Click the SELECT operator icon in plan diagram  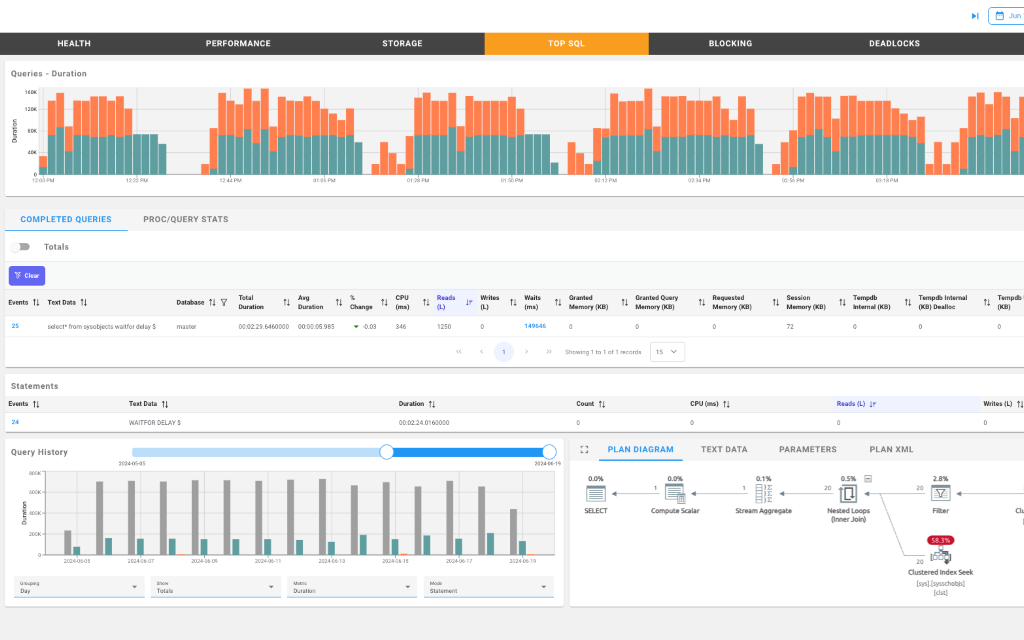(597, 494)
